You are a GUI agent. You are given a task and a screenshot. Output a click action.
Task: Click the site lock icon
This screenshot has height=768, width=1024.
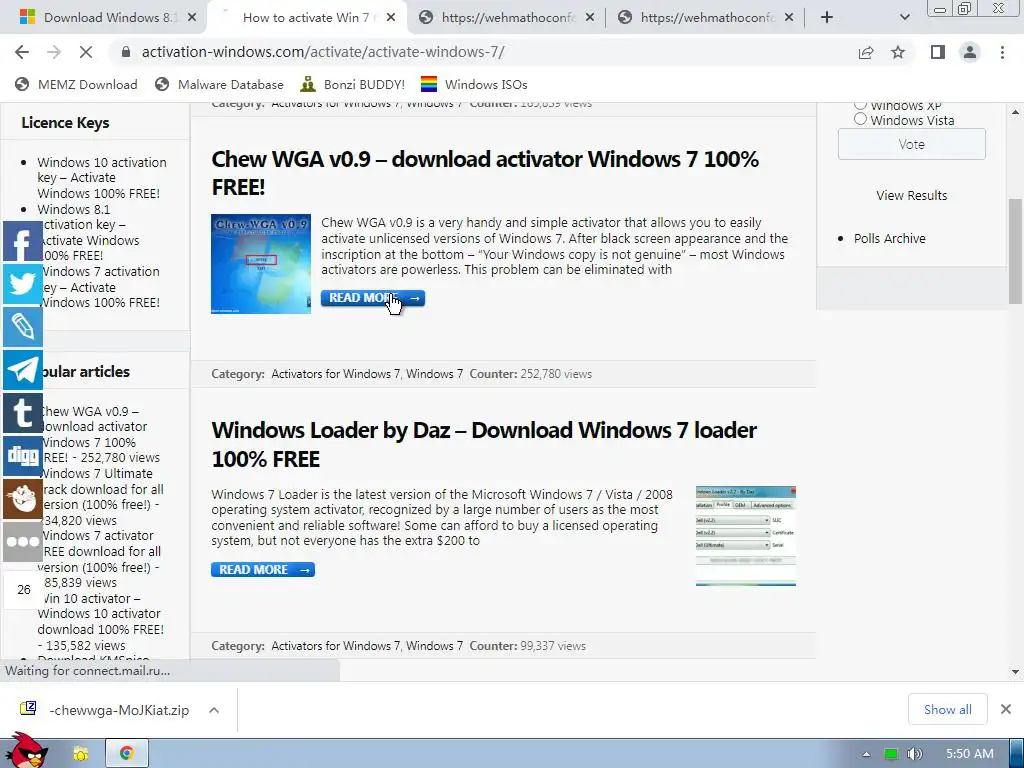click(126, 52)
